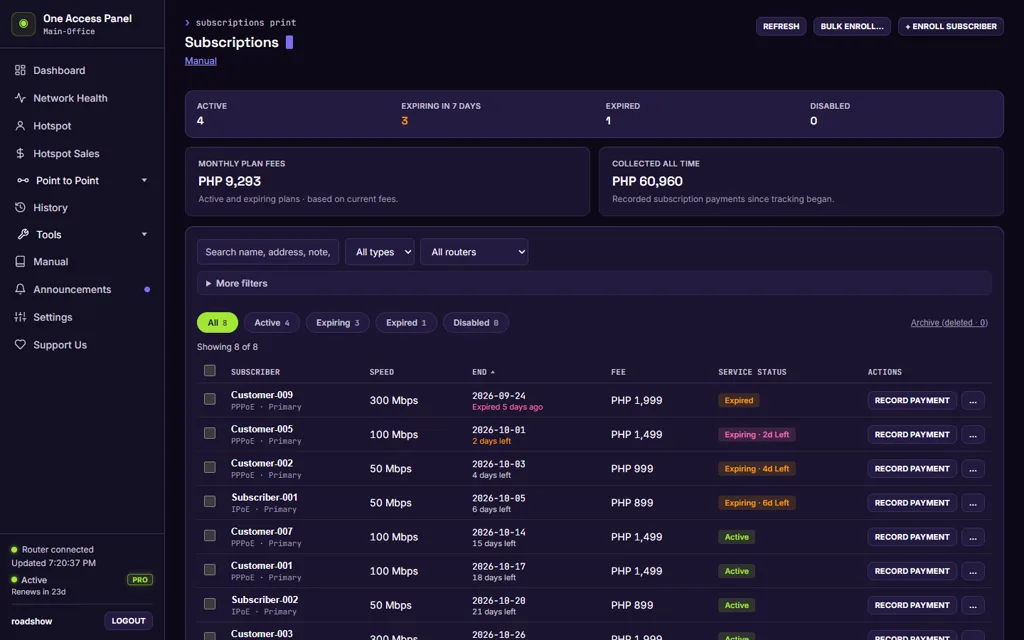The height and width of the screenshot is (640, 1024).
Task: Click the Hotspot Sales dollar icon
Action: click(20, 153)
